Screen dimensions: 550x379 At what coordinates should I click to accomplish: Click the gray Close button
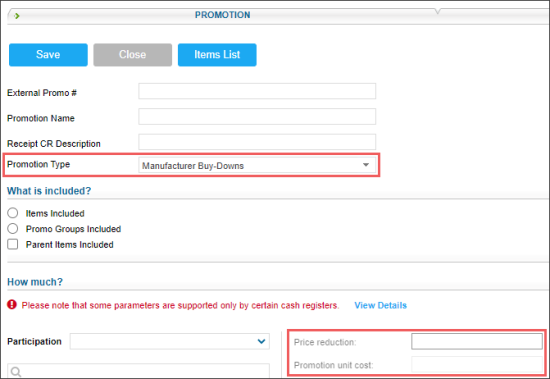(133, 55)
